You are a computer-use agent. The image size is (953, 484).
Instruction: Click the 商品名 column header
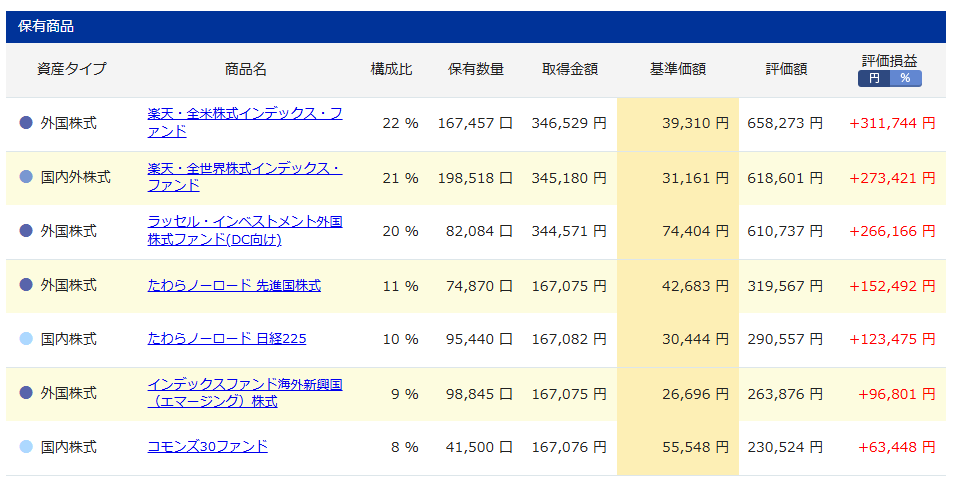[246, 69]
